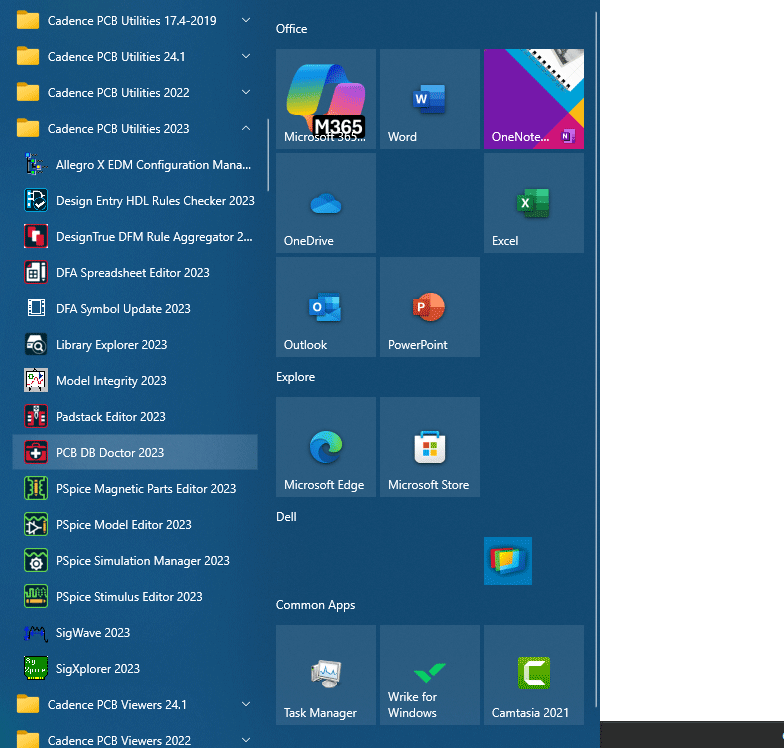This screenshot has height=748, width=784.
Task: Open DFA Symbol Update 2023 icon
Action: (36, 308)
